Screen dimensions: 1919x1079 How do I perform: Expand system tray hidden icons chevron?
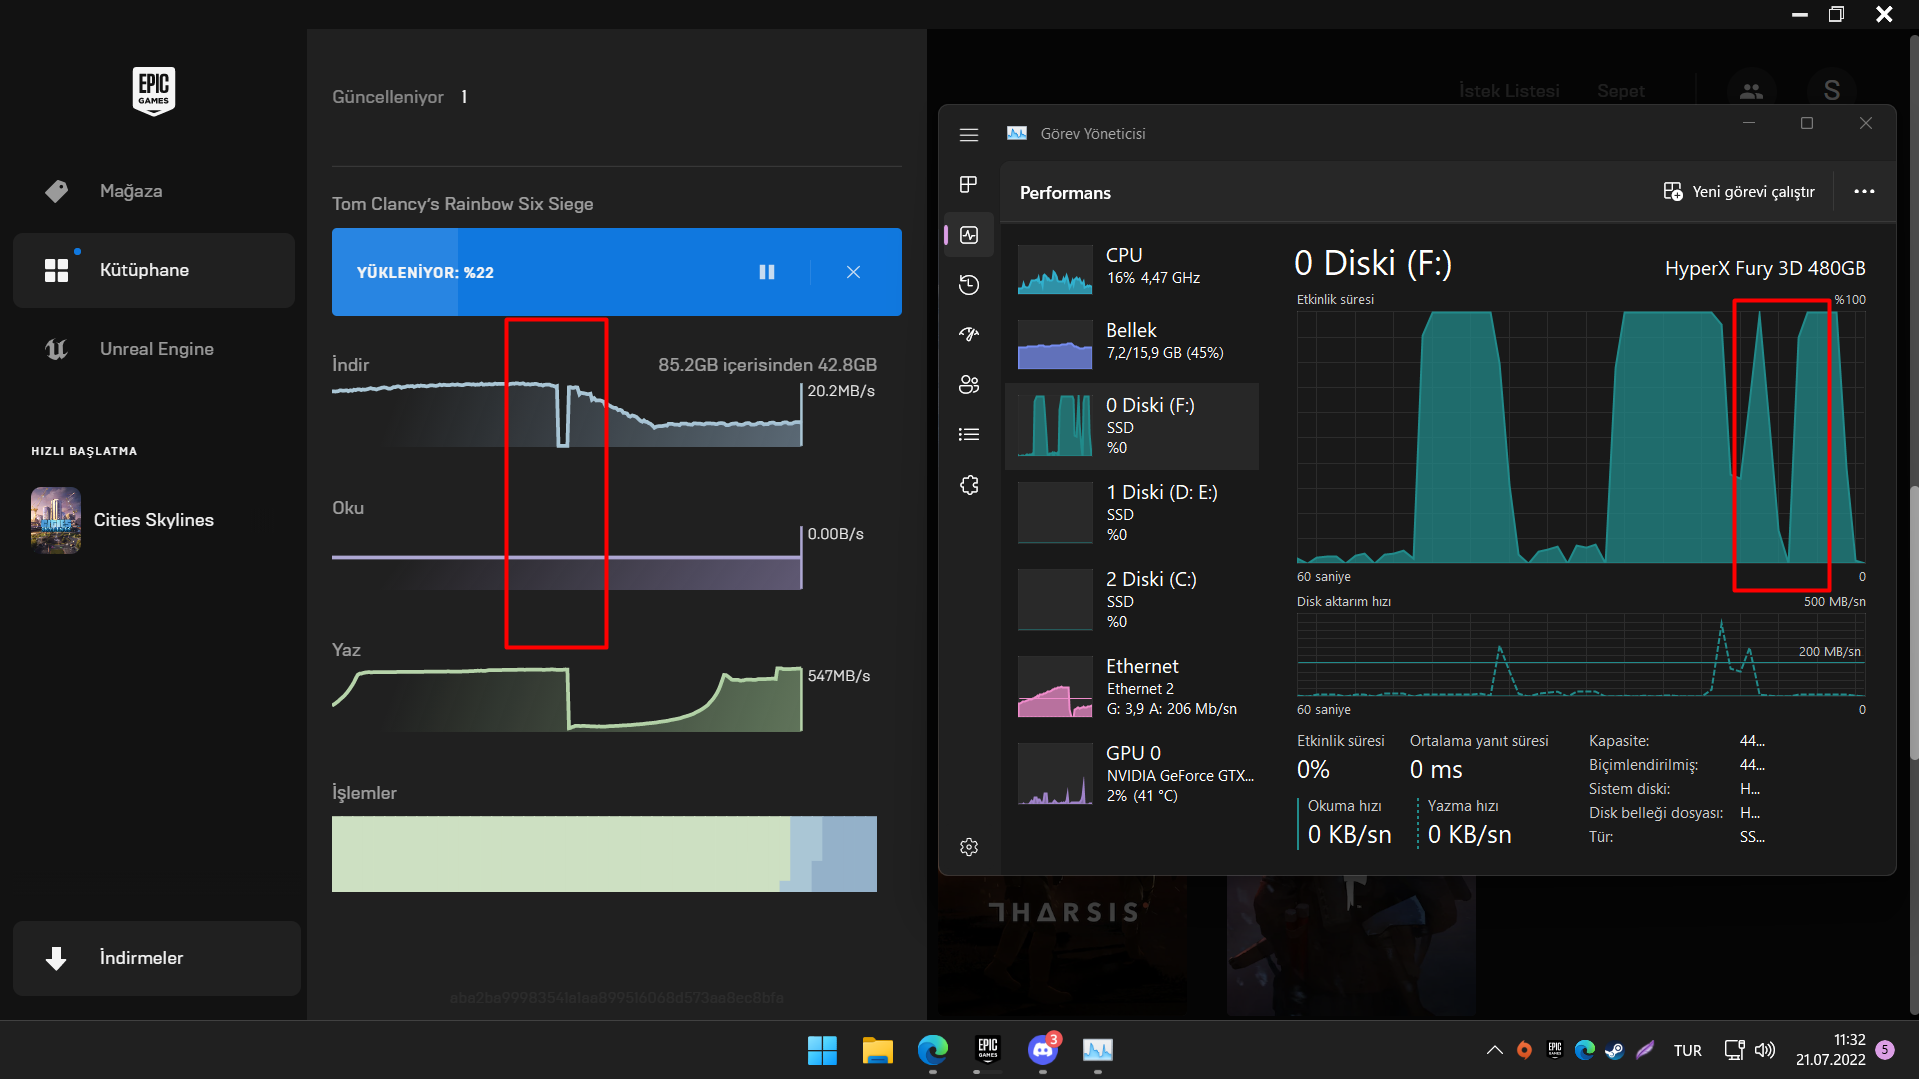(x=1494, y=1050)
